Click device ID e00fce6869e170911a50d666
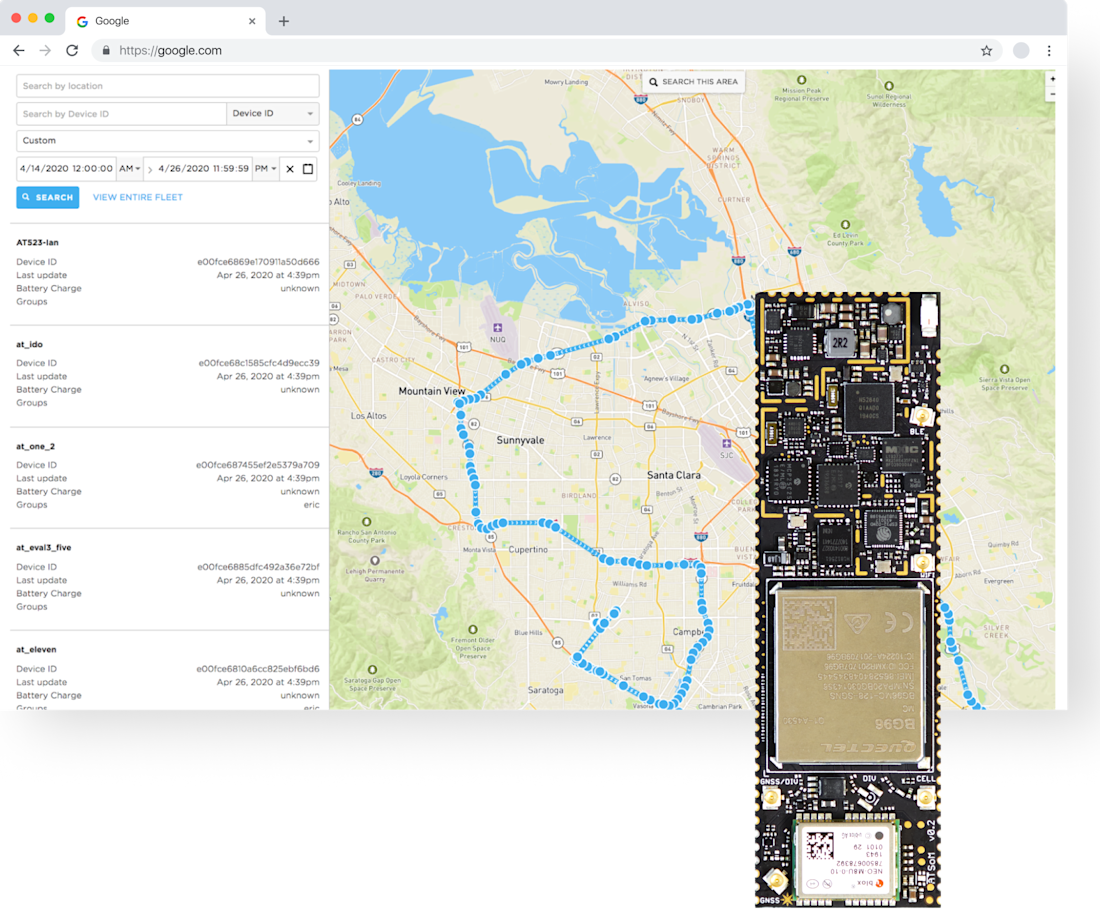The height and width of the screenshot is (922, 1100). tap(258, 262)
